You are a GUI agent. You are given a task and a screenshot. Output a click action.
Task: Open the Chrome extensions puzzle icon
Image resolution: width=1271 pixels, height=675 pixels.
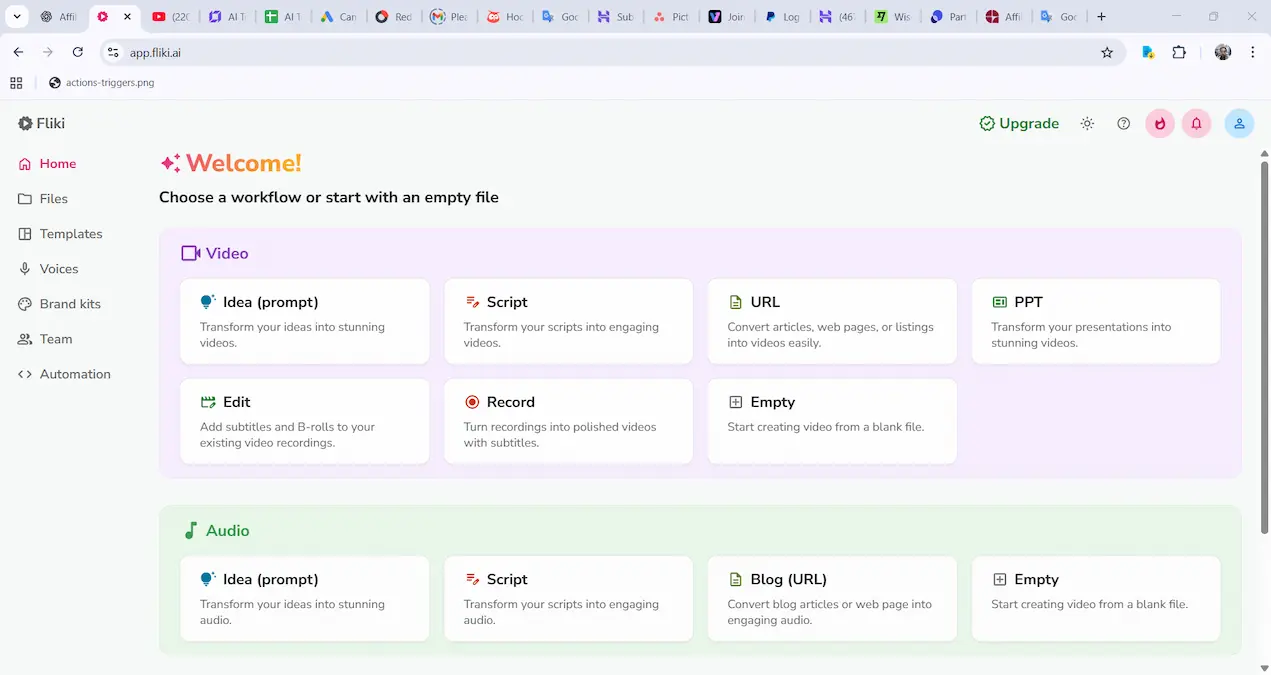click(1179, 53)
